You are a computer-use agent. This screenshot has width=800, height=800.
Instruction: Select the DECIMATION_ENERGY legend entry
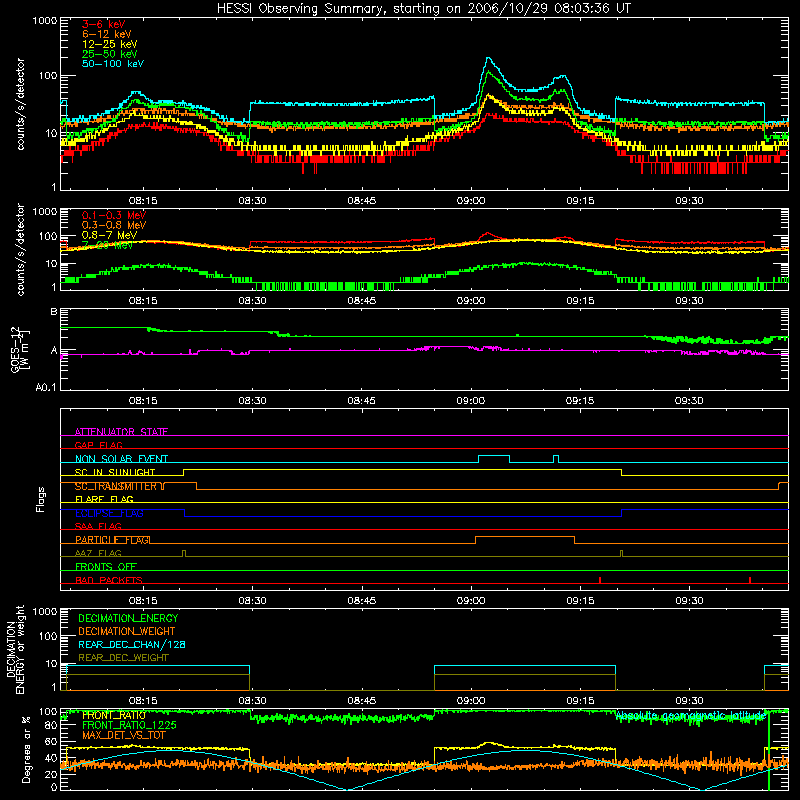(x=128, y=618)
